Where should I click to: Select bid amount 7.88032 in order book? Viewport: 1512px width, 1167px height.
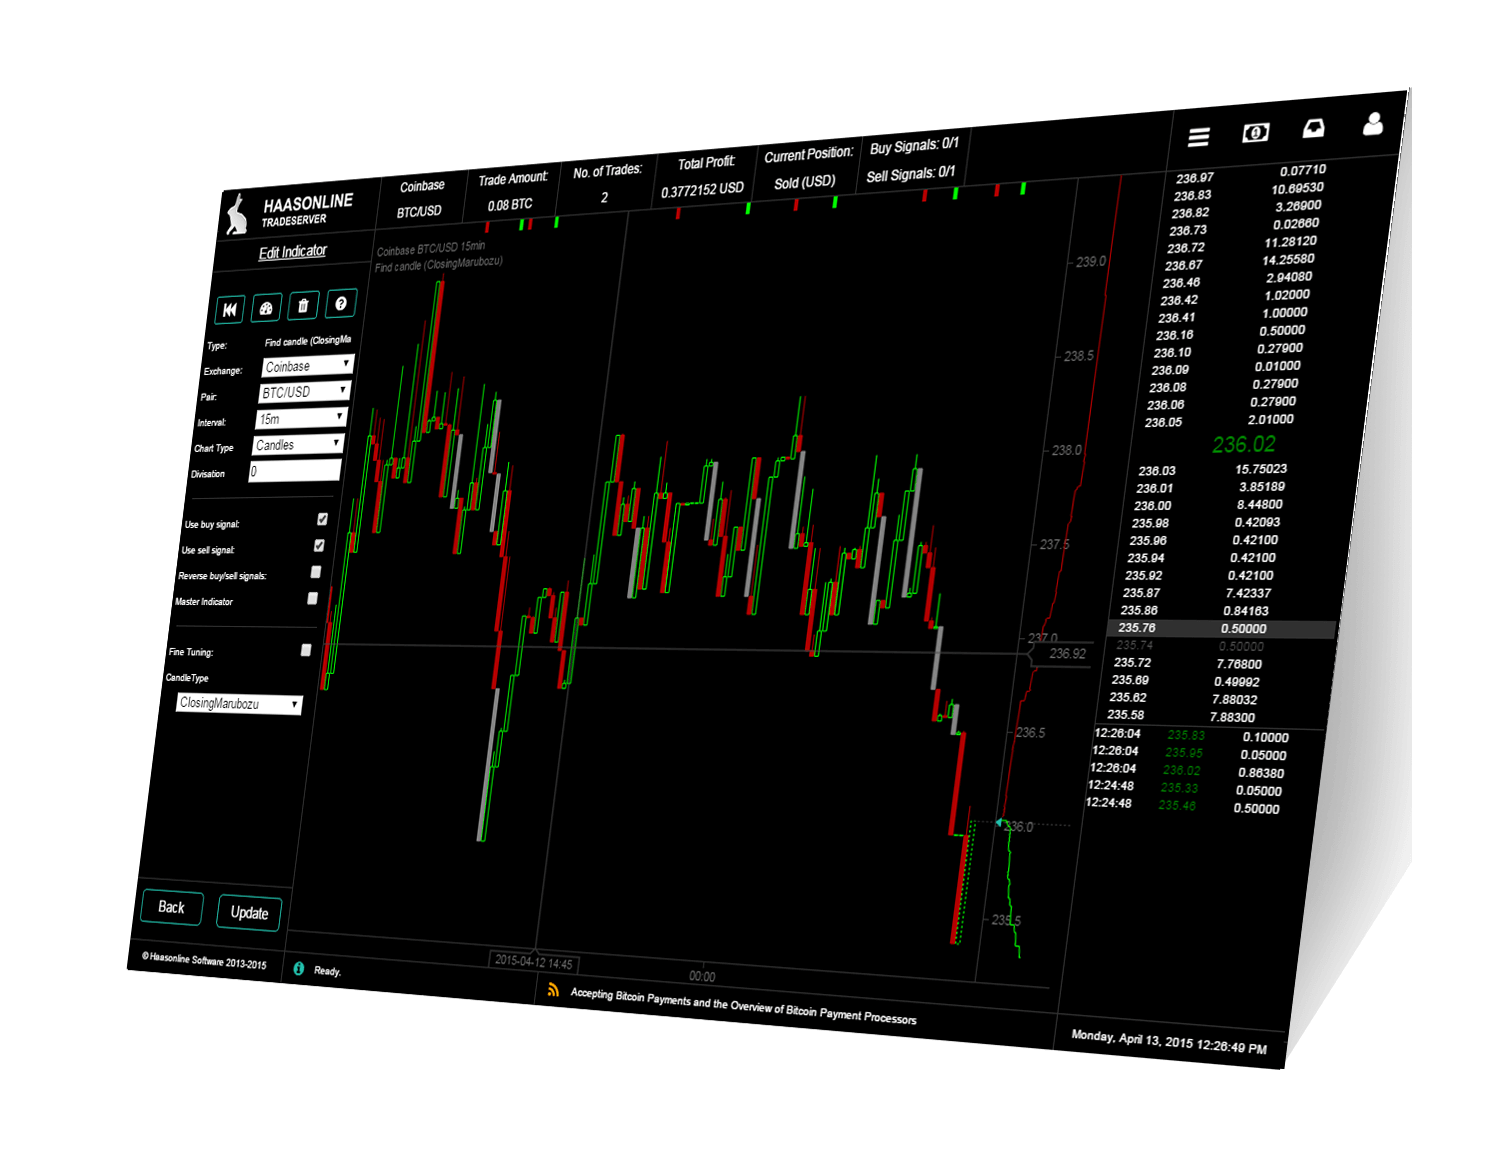point(1234,699)
